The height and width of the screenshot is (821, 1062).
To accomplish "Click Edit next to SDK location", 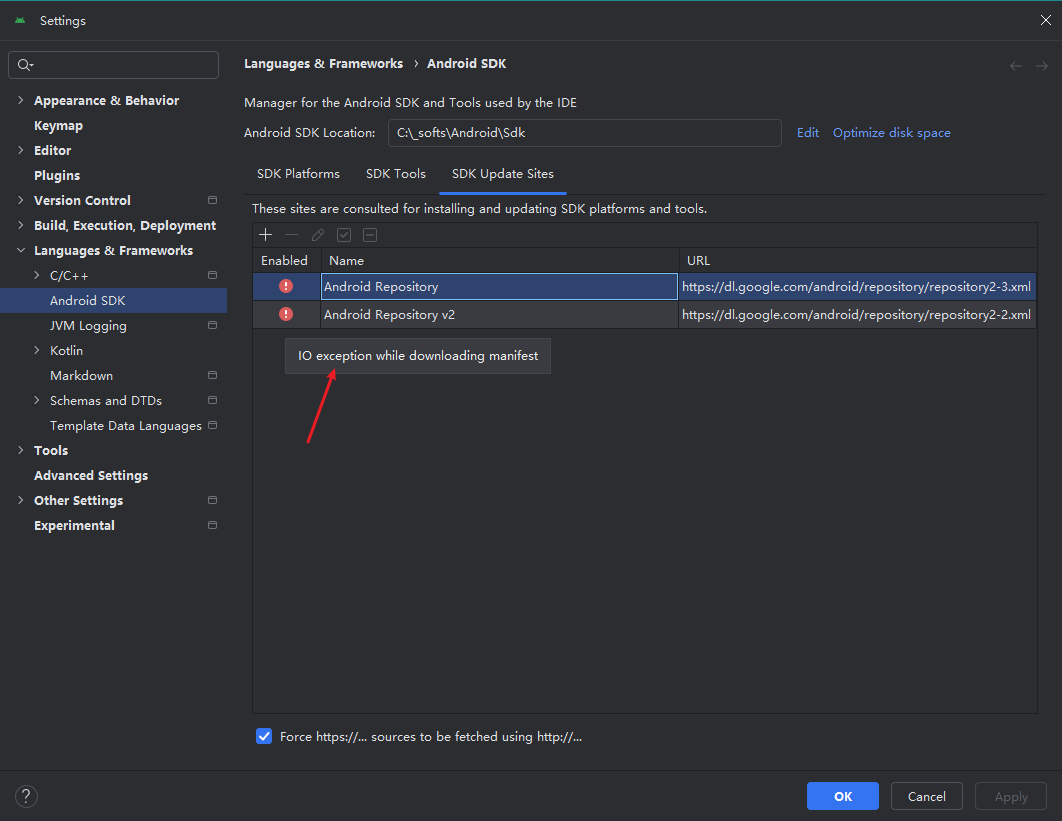I will click(x=807, y=133).
